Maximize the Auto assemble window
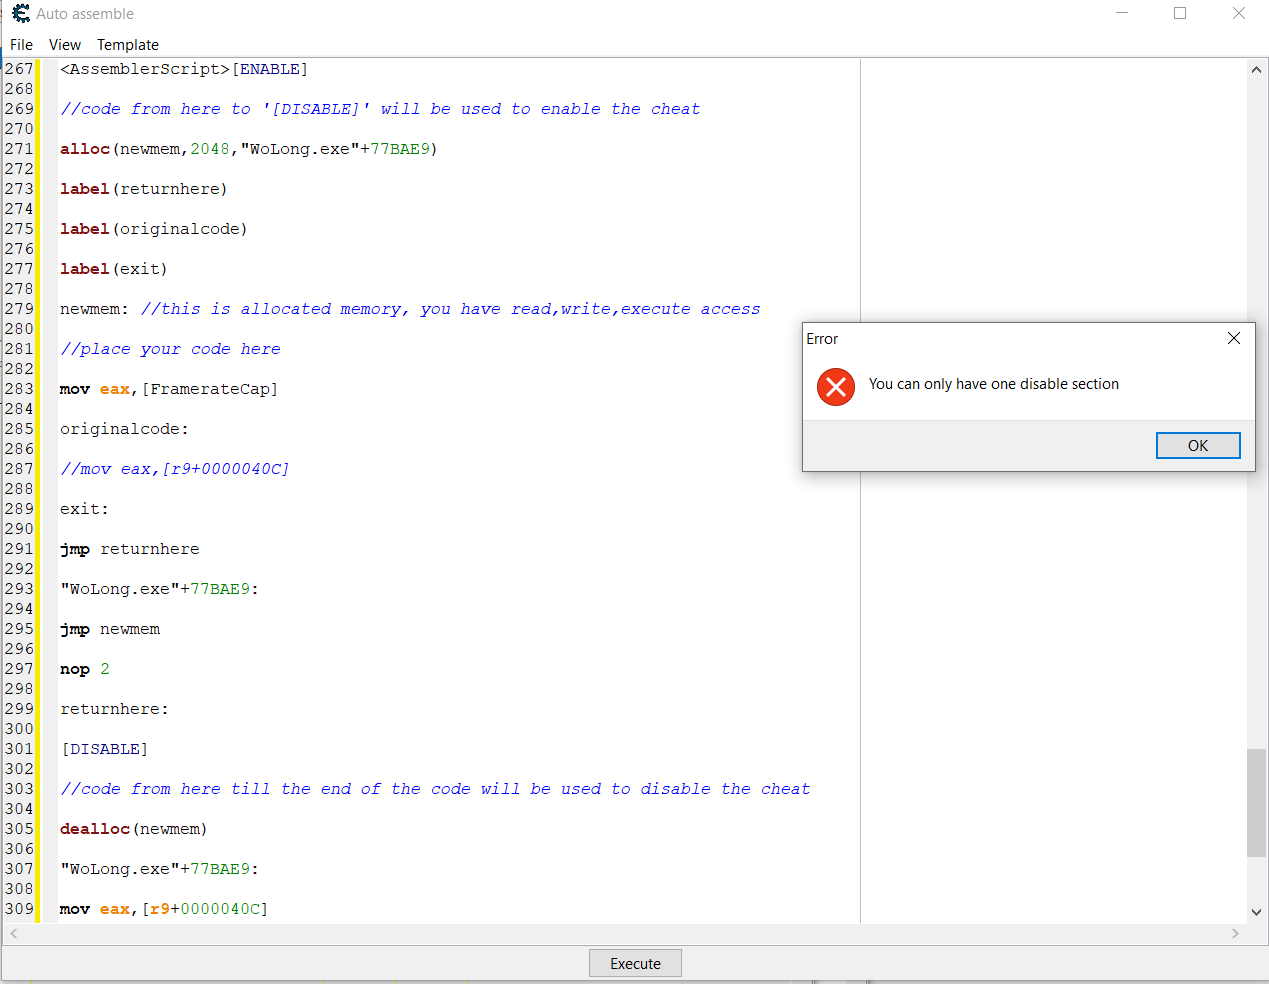This screenshot has width=1269, height=984. pos(1180,14)
